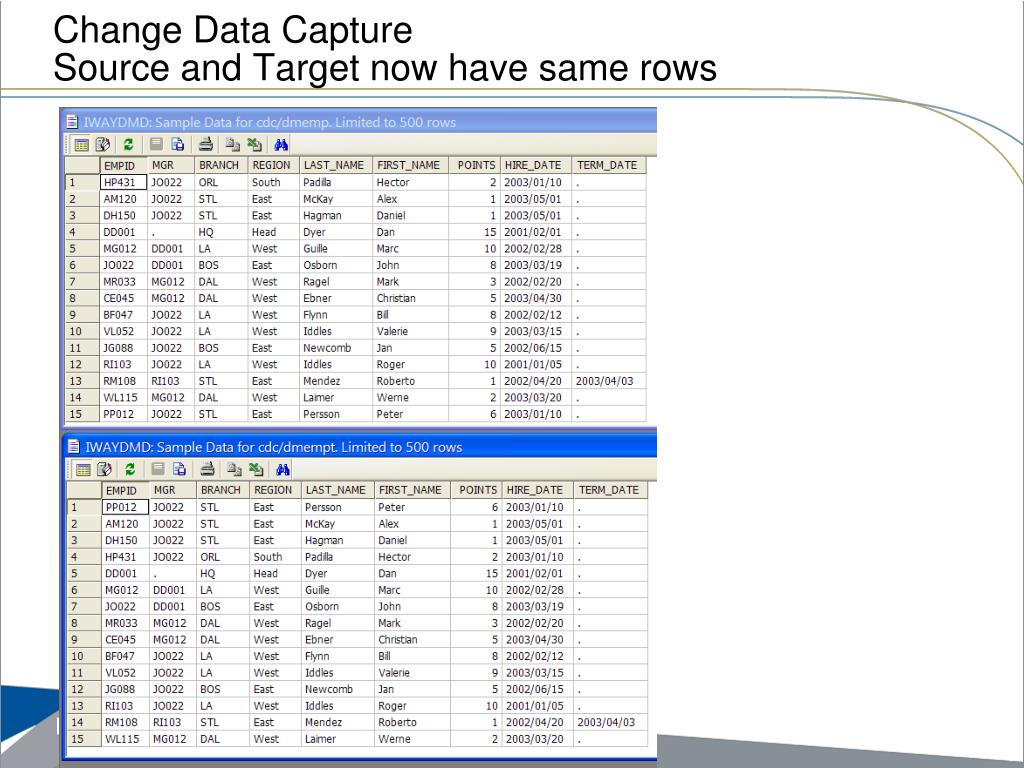Click the REGION column header in dmemp window
Viewport: 1024px width, 768px height.
pos(273,165)
